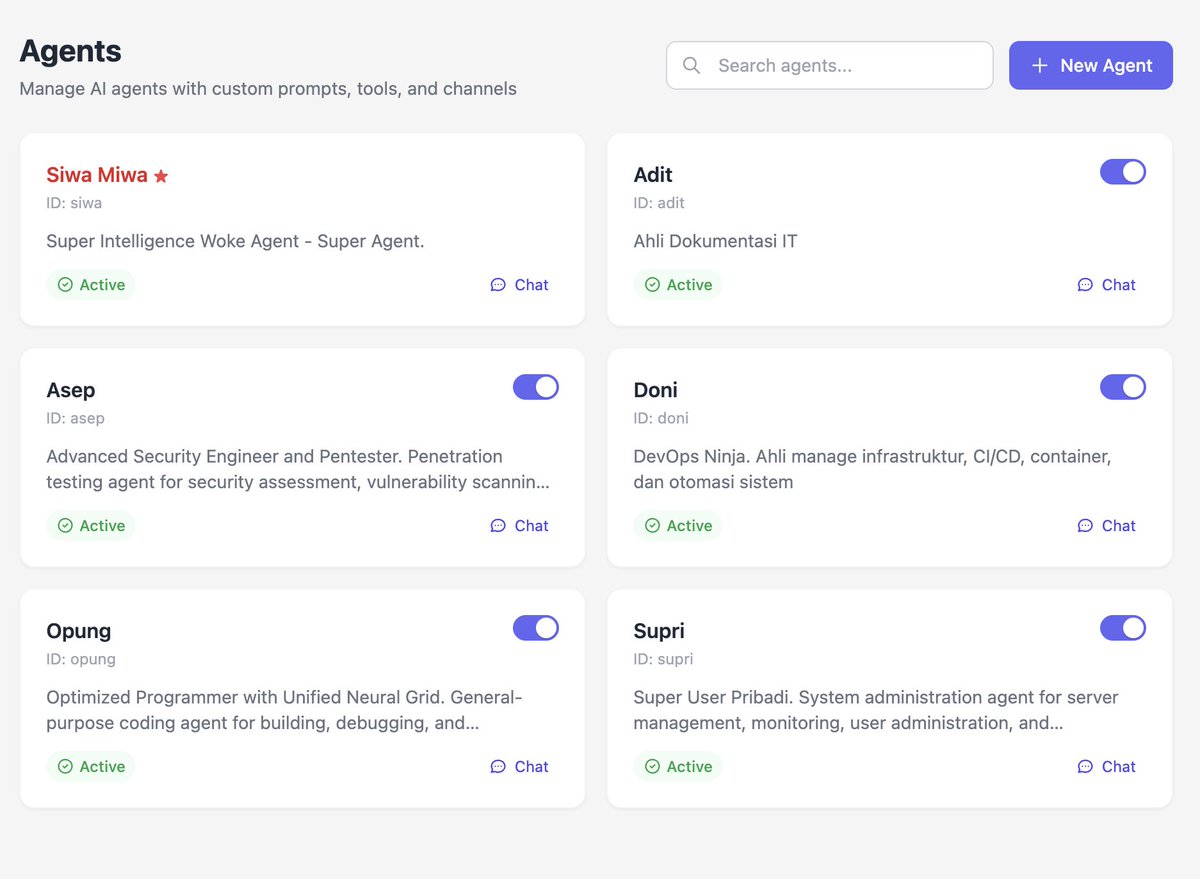
Task: Toggle off the Adit agent switch
Action: 1123,172
